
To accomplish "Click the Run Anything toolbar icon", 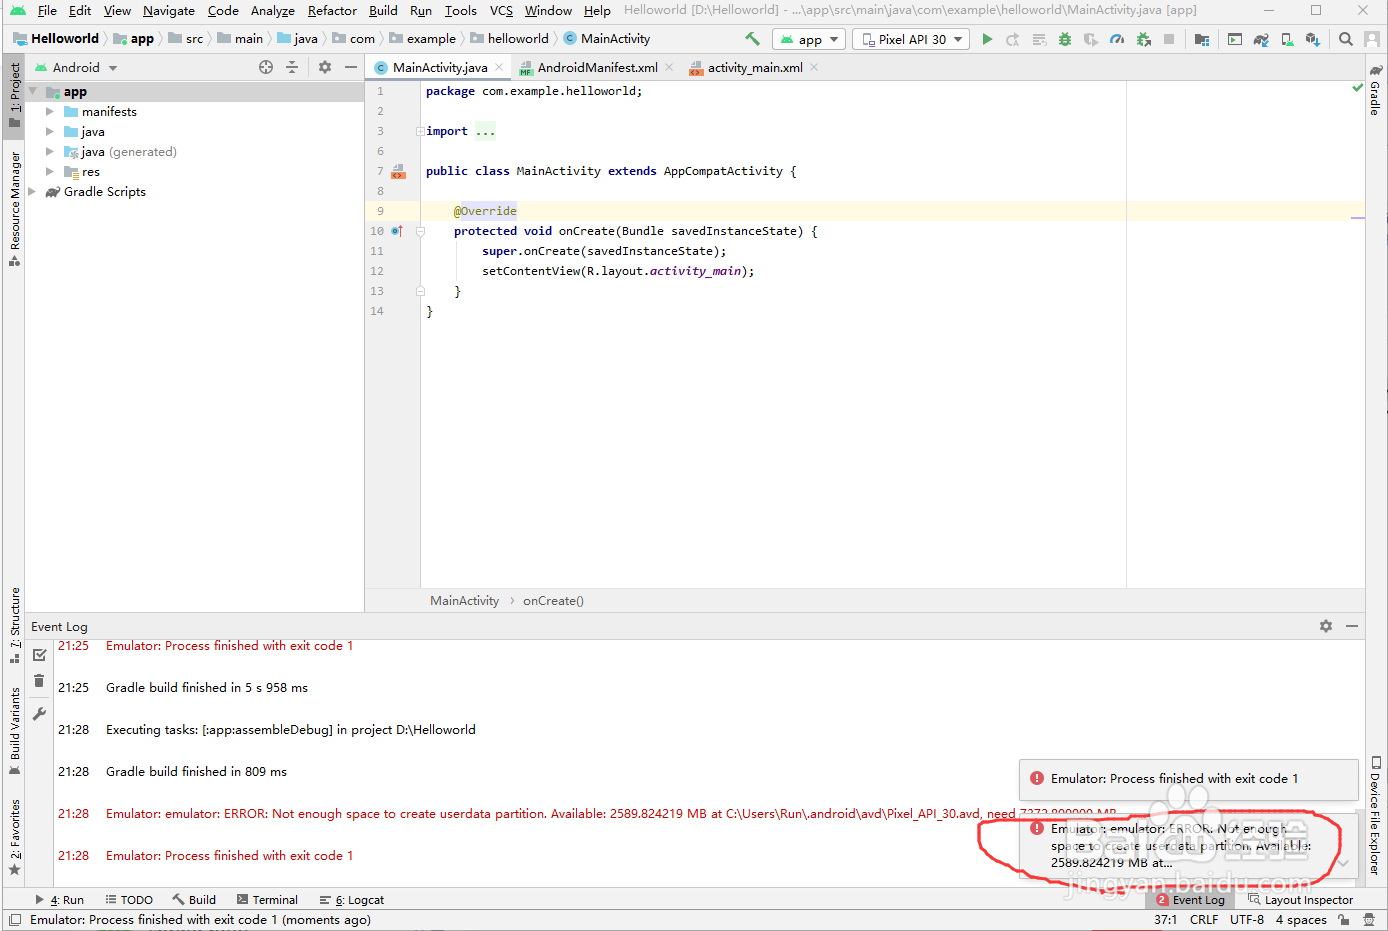I will [x=1235, y=39].
